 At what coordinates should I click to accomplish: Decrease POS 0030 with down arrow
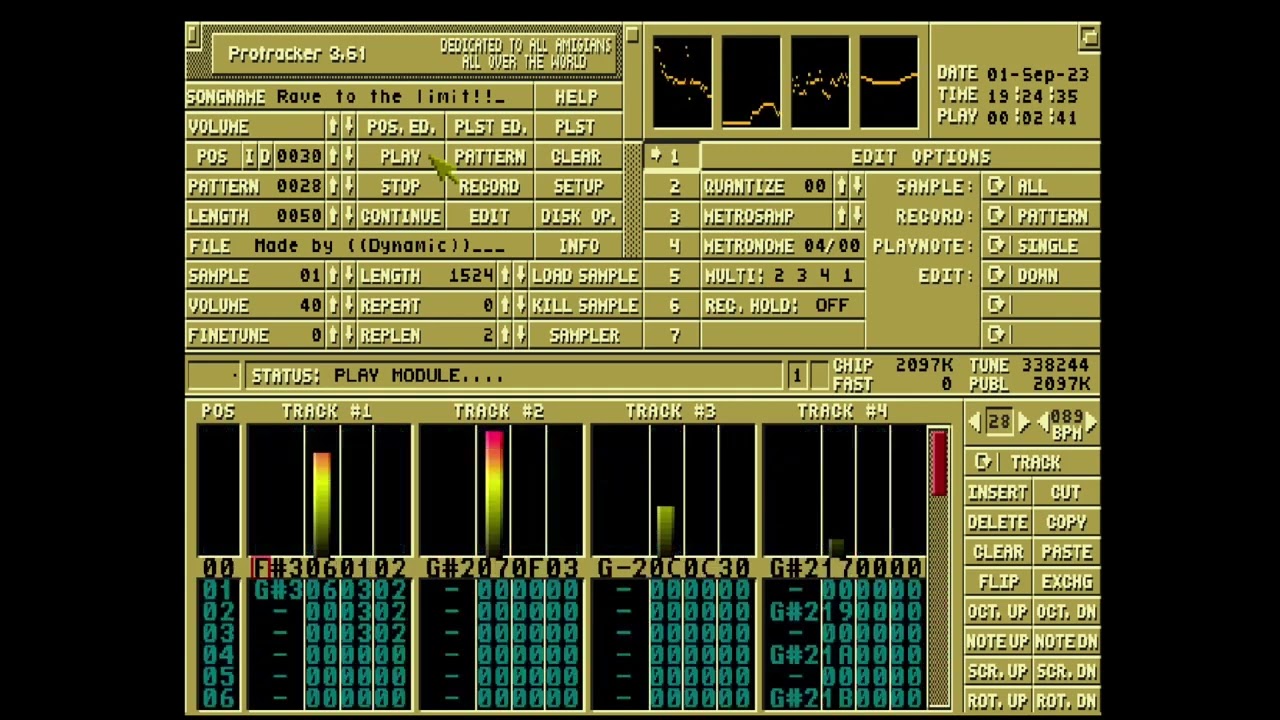tap(348, 157)
